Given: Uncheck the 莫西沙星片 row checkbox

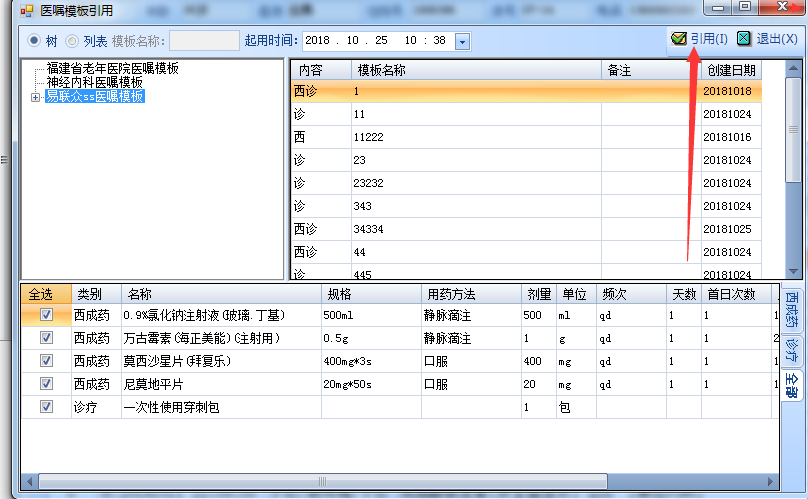Looking at the screenshot, I should 46,360.
